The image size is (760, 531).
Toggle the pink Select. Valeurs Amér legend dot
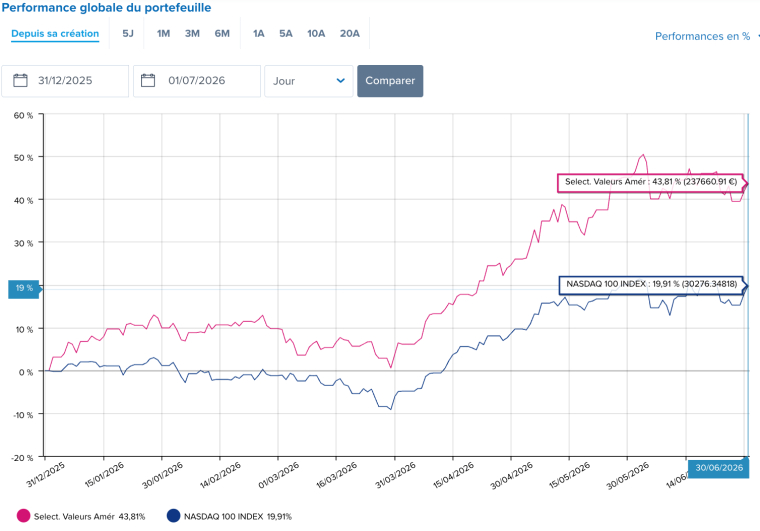pos(23,516)
